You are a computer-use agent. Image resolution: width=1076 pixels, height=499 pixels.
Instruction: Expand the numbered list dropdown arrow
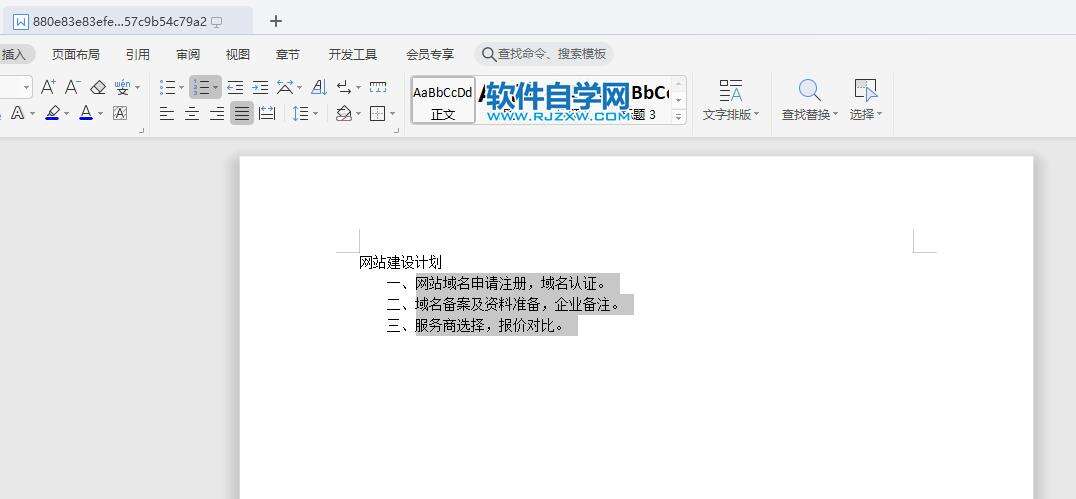(215, 87)
